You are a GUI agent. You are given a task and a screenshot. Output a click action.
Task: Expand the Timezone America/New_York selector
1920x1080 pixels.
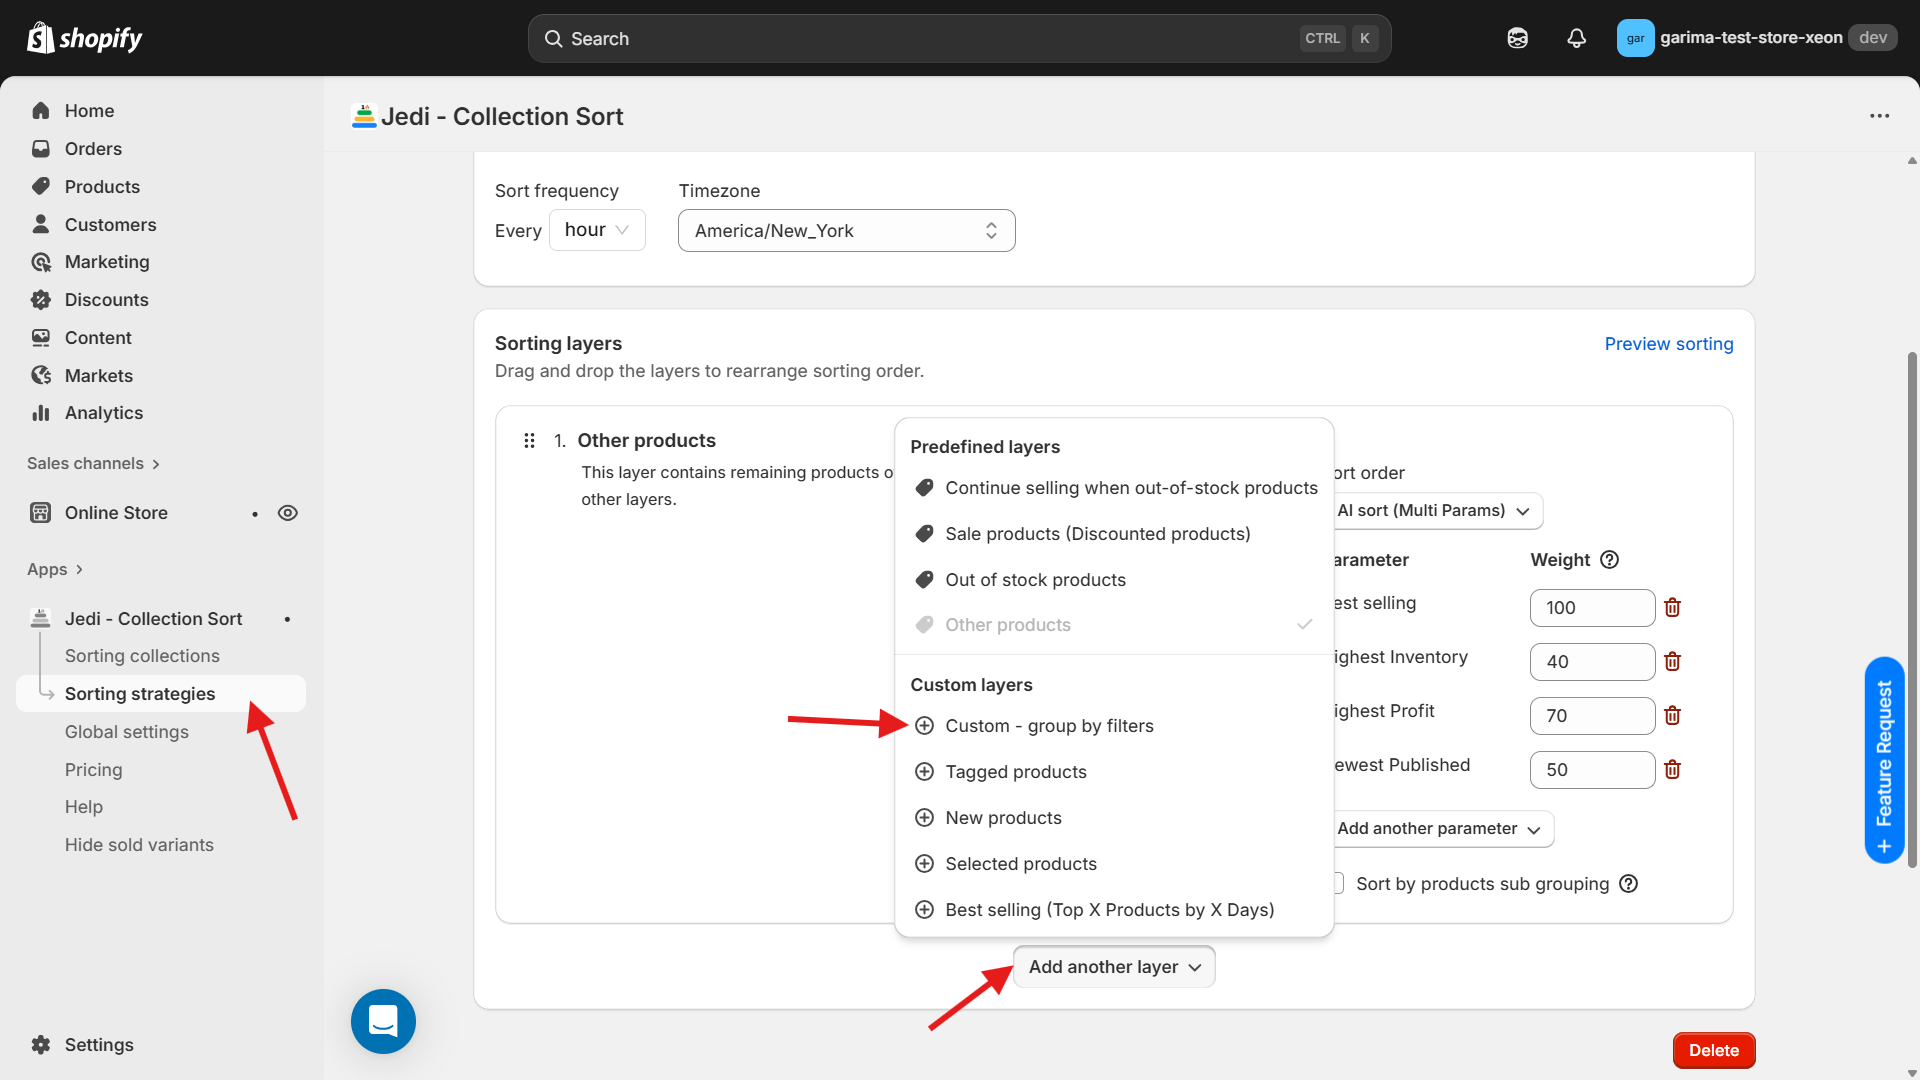point(846,231)
